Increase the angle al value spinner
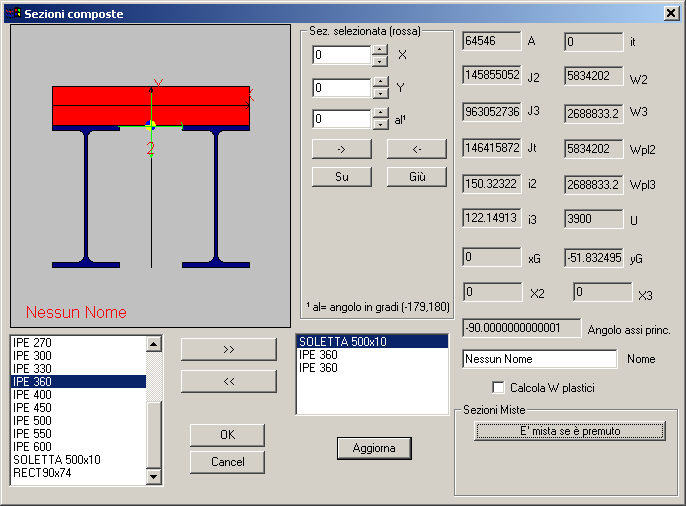Screen dimensions: 686x506 click(x=379, y=114)
